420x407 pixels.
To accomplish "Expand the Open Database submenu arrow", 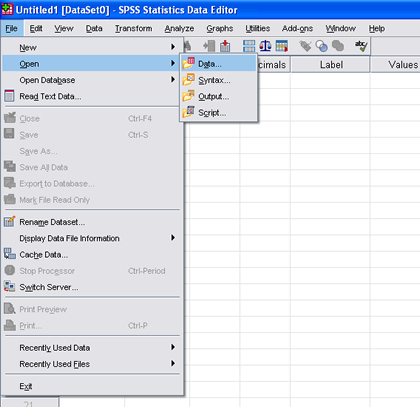I will (173, 79).
